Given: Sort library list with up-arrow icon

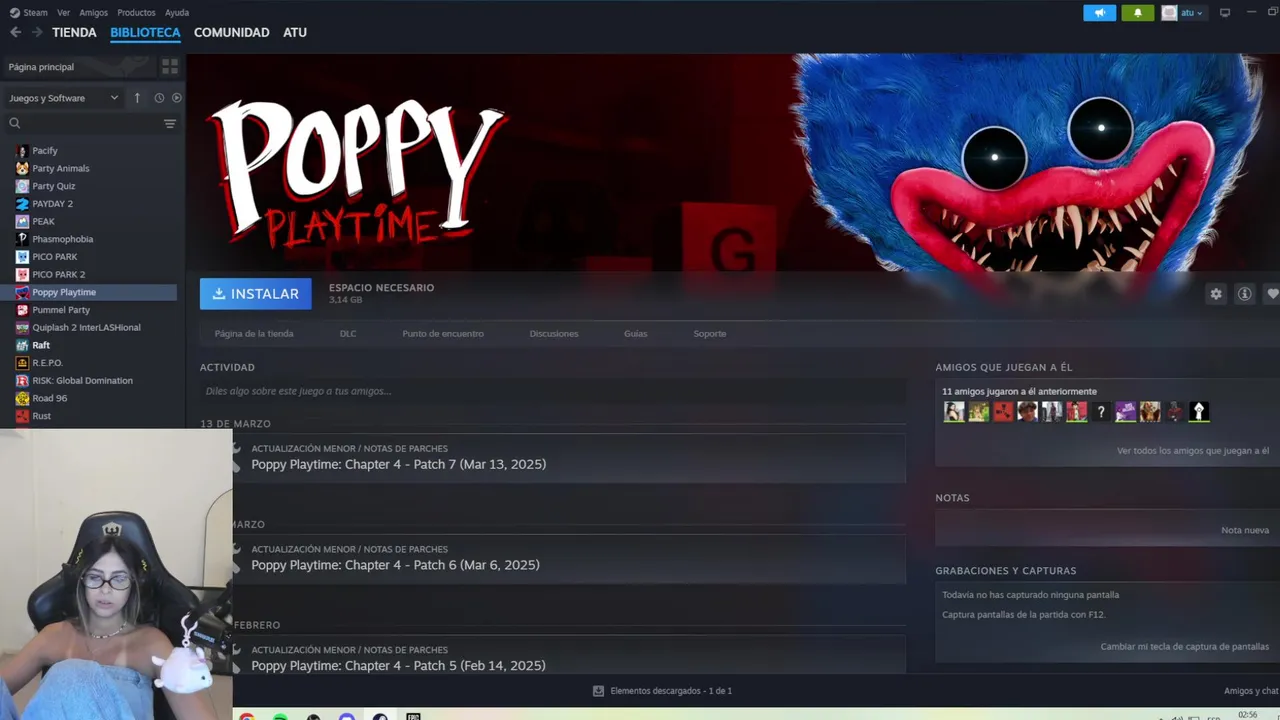Looking at the screenshot, I should tap(137, 98).
